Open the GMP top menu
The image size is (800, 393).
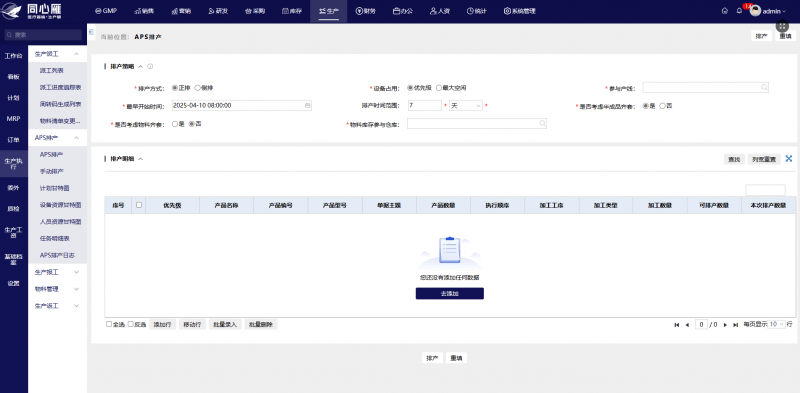(x=106, y=11)
